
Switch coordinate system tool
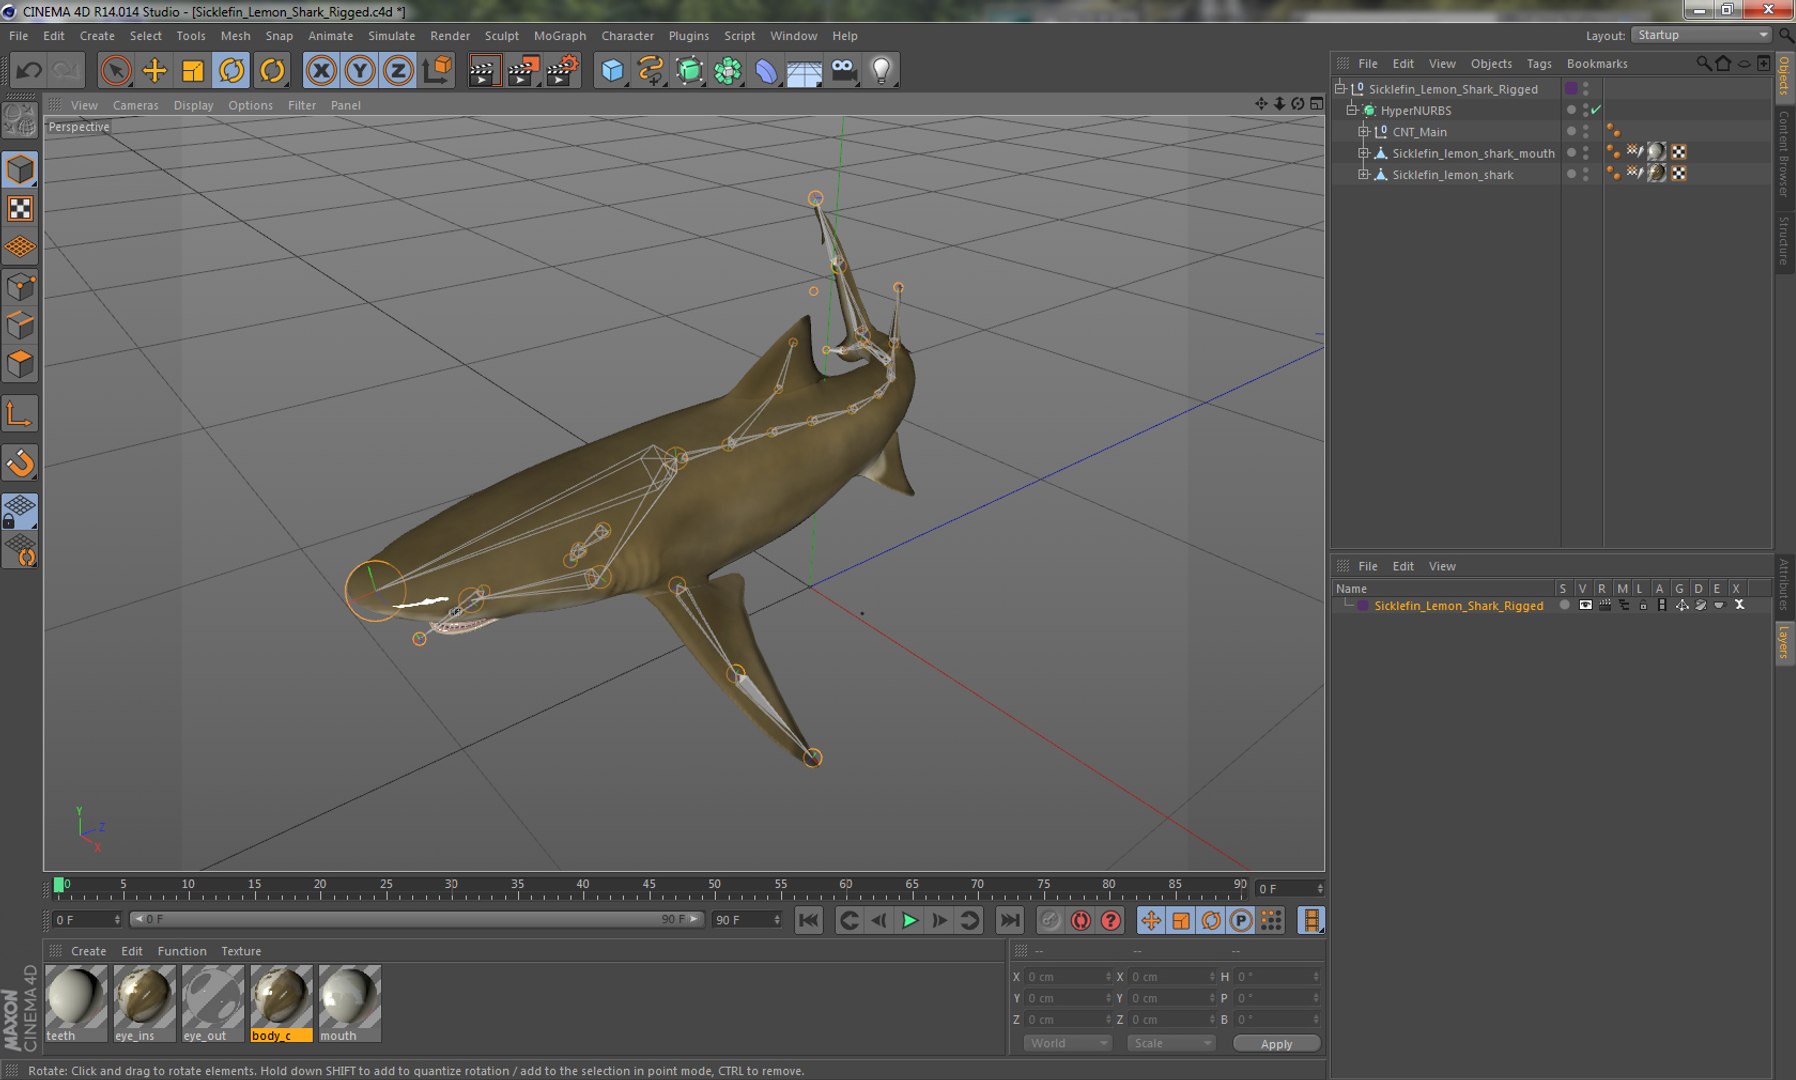[x=437, y=70]
